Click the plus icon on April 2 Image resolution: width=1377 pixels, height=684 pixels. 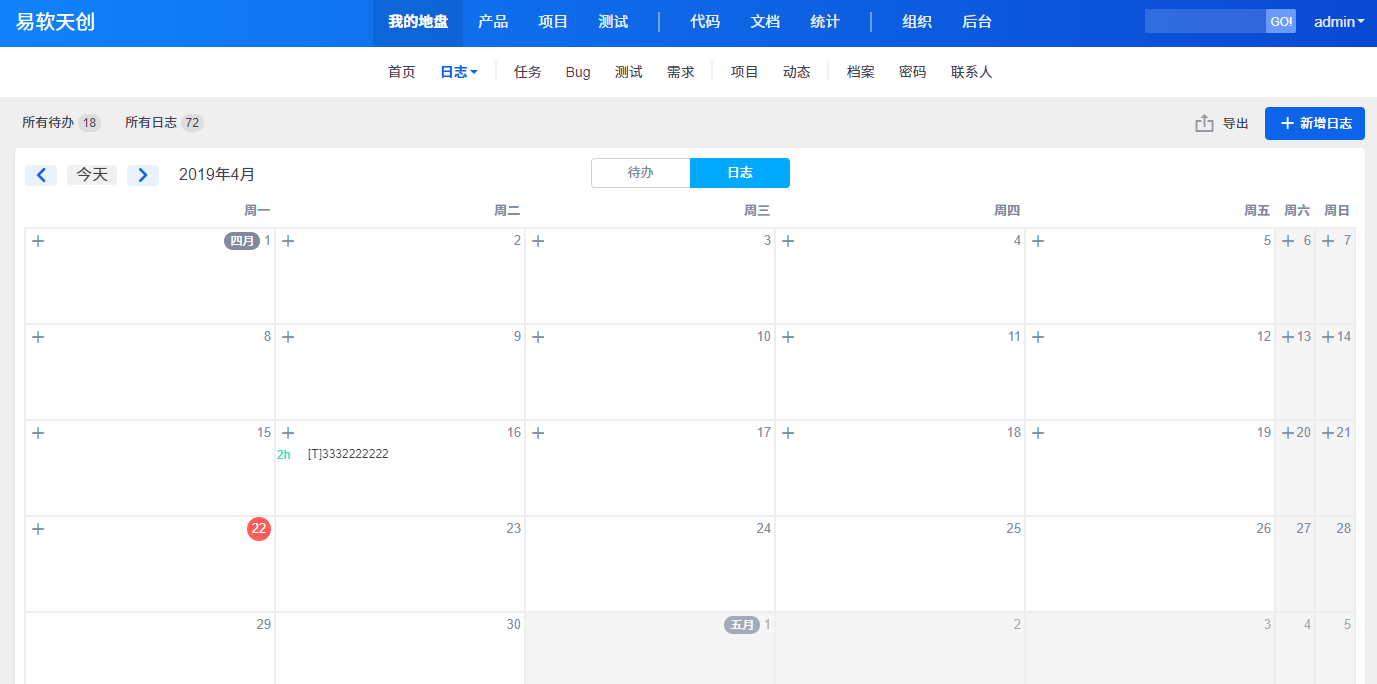click(288, 241)
